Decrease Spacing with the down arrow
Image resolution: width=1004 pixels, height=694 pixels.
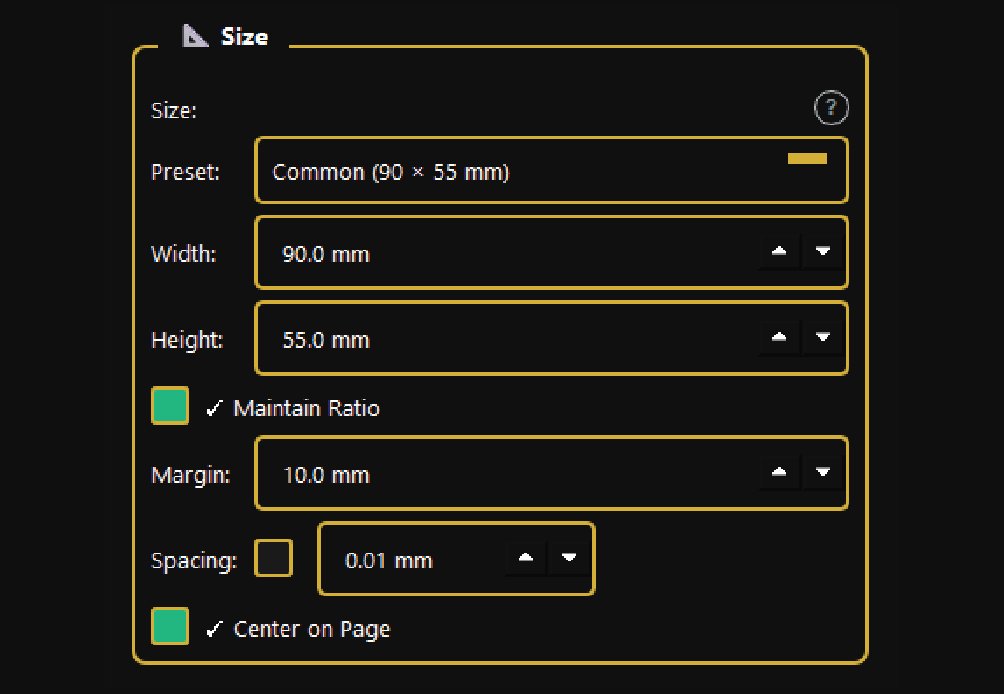tap(569, 558)
